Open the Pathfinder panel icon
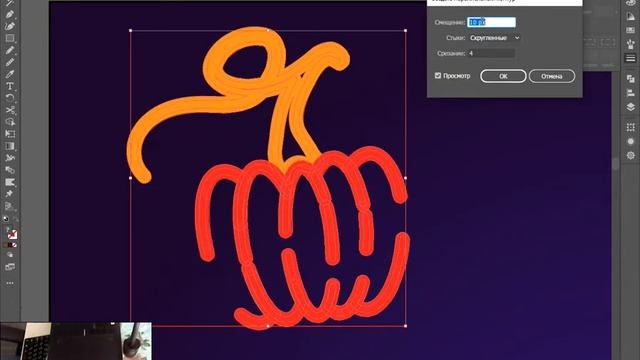The width and height of the screenshot is (640, 360). [x=631, y=78]
